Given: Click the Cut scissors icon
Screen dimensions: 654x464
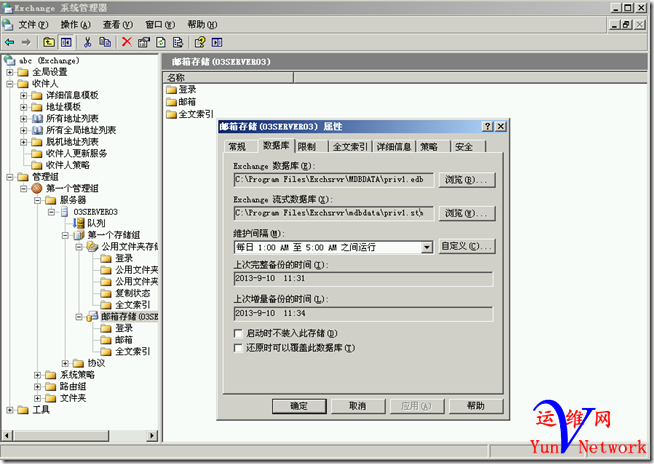Looking at the screenshot, I should coord(88,42).
